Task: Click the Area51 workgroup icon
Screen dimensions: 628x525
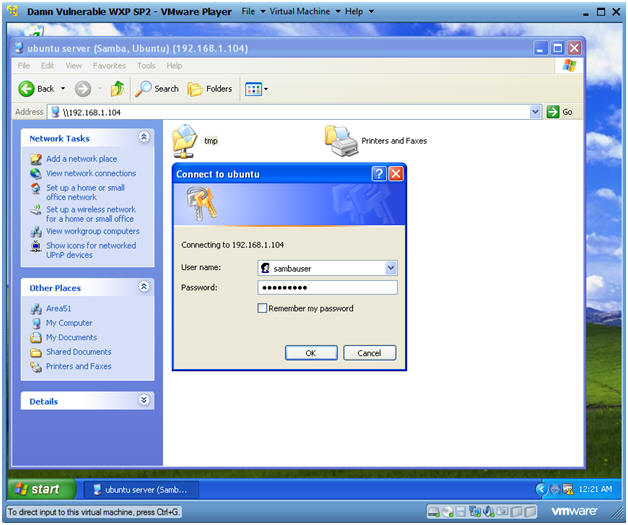Action: [x=36, y=308]
